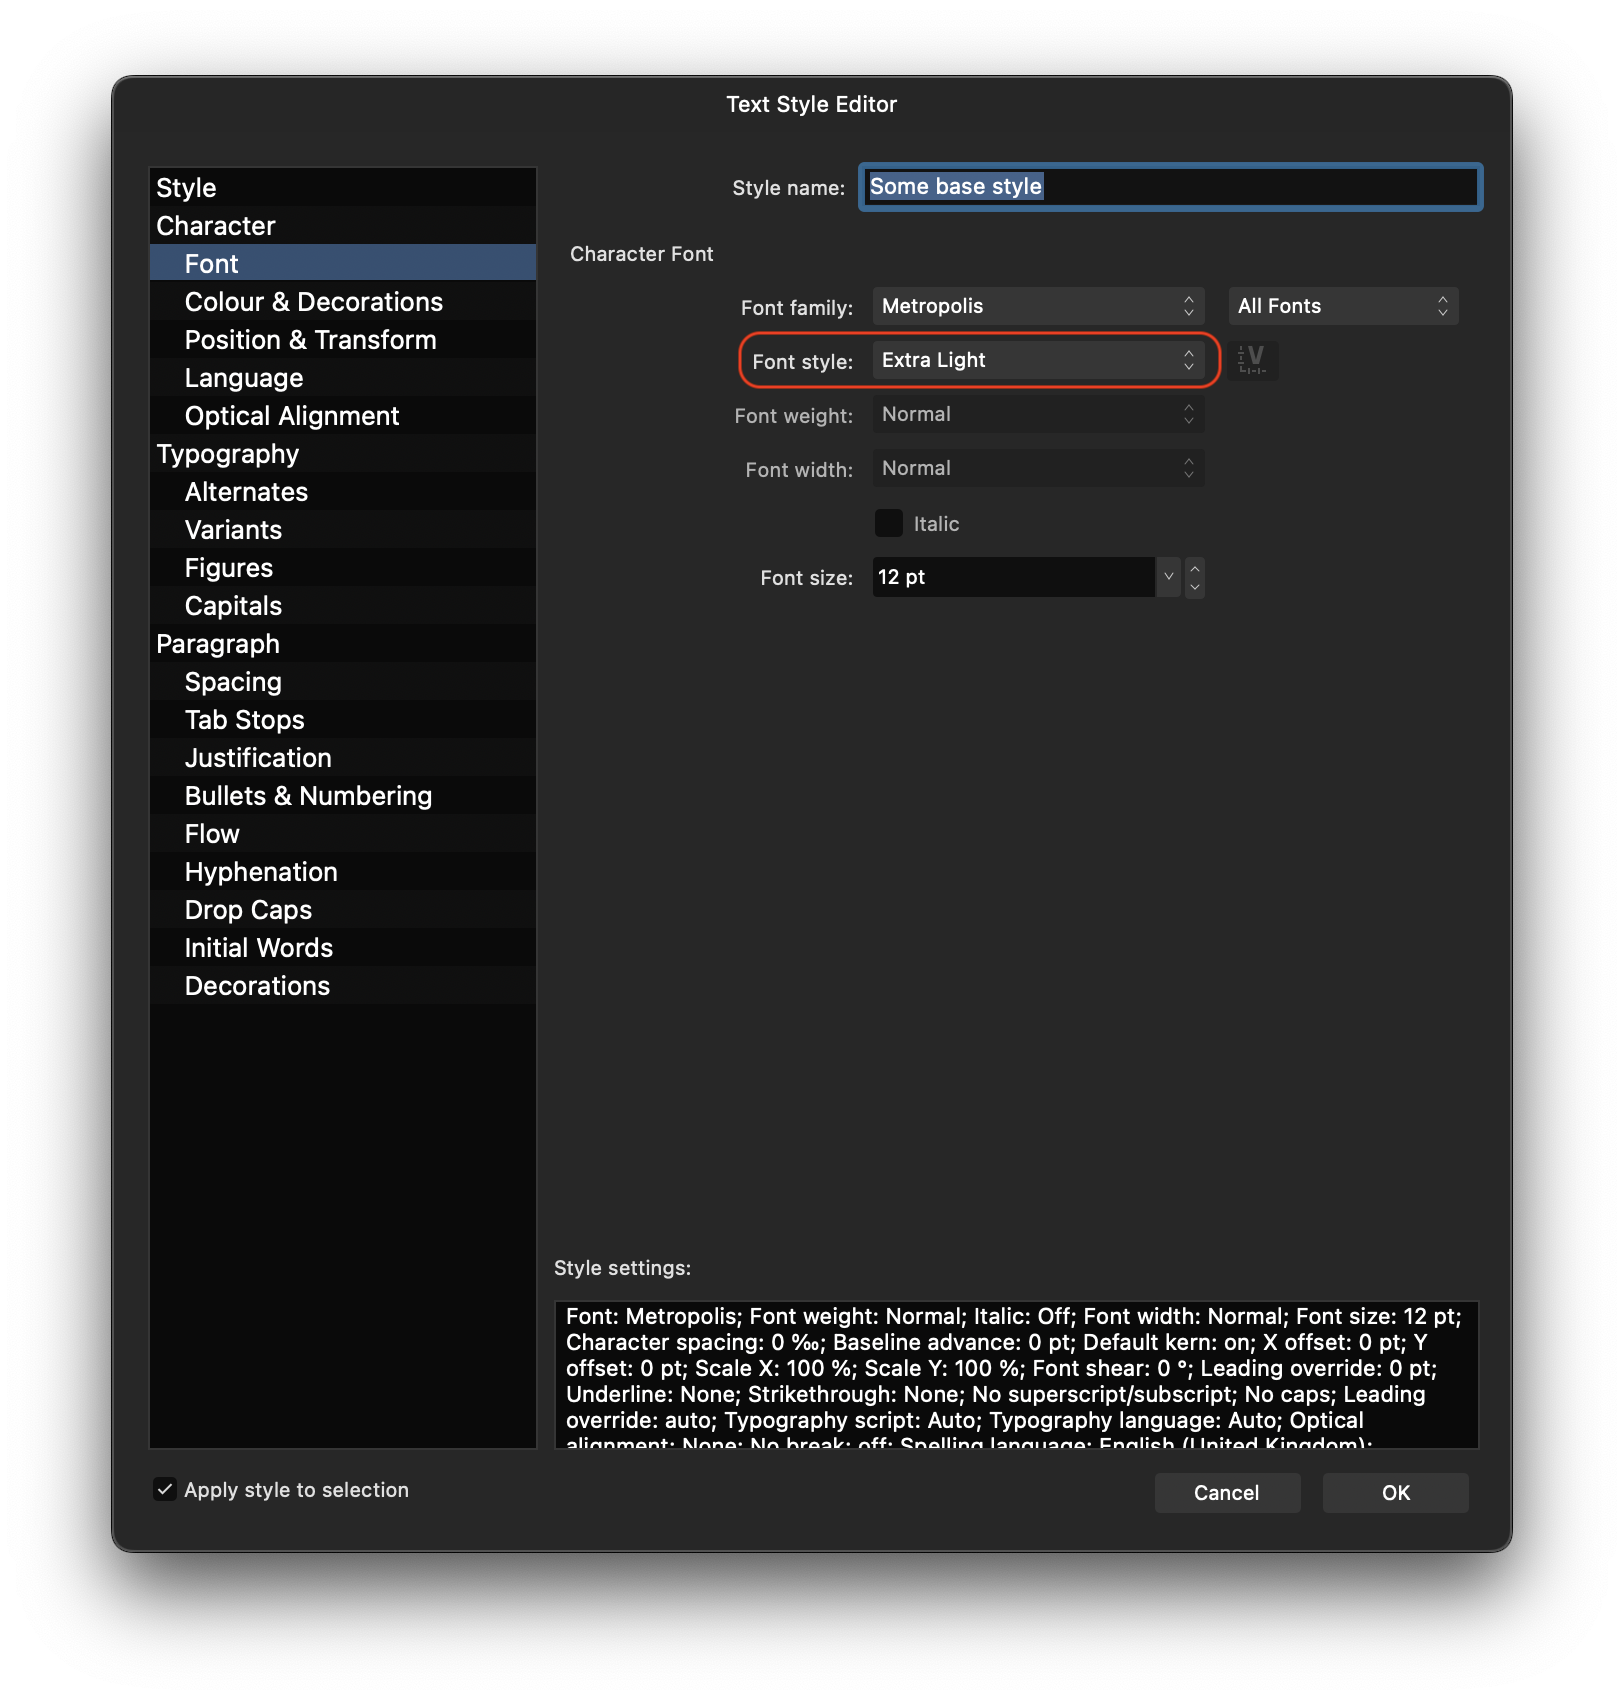
Task: Click the variable font axes icon
Action: point(1252,360)
